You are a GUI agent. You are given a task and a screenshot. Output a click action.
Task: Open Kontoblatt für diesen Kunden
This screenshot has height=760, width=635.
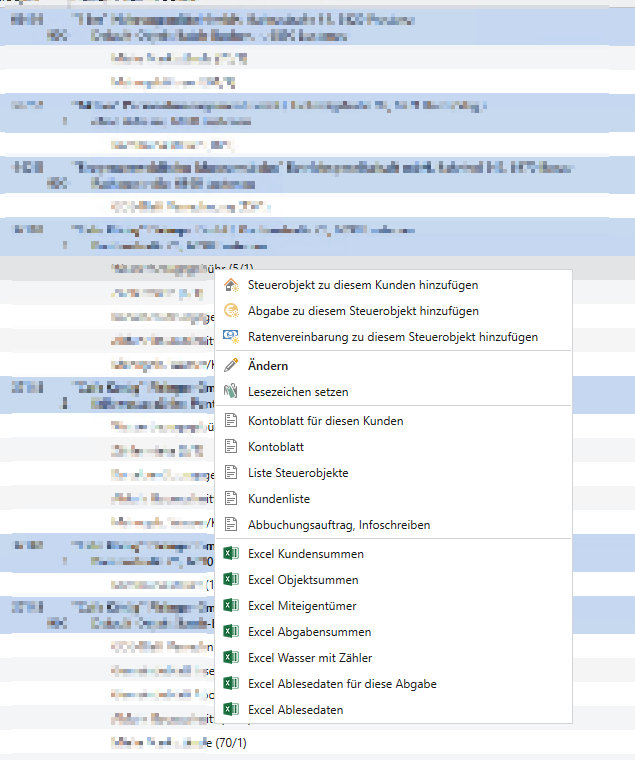325,421
